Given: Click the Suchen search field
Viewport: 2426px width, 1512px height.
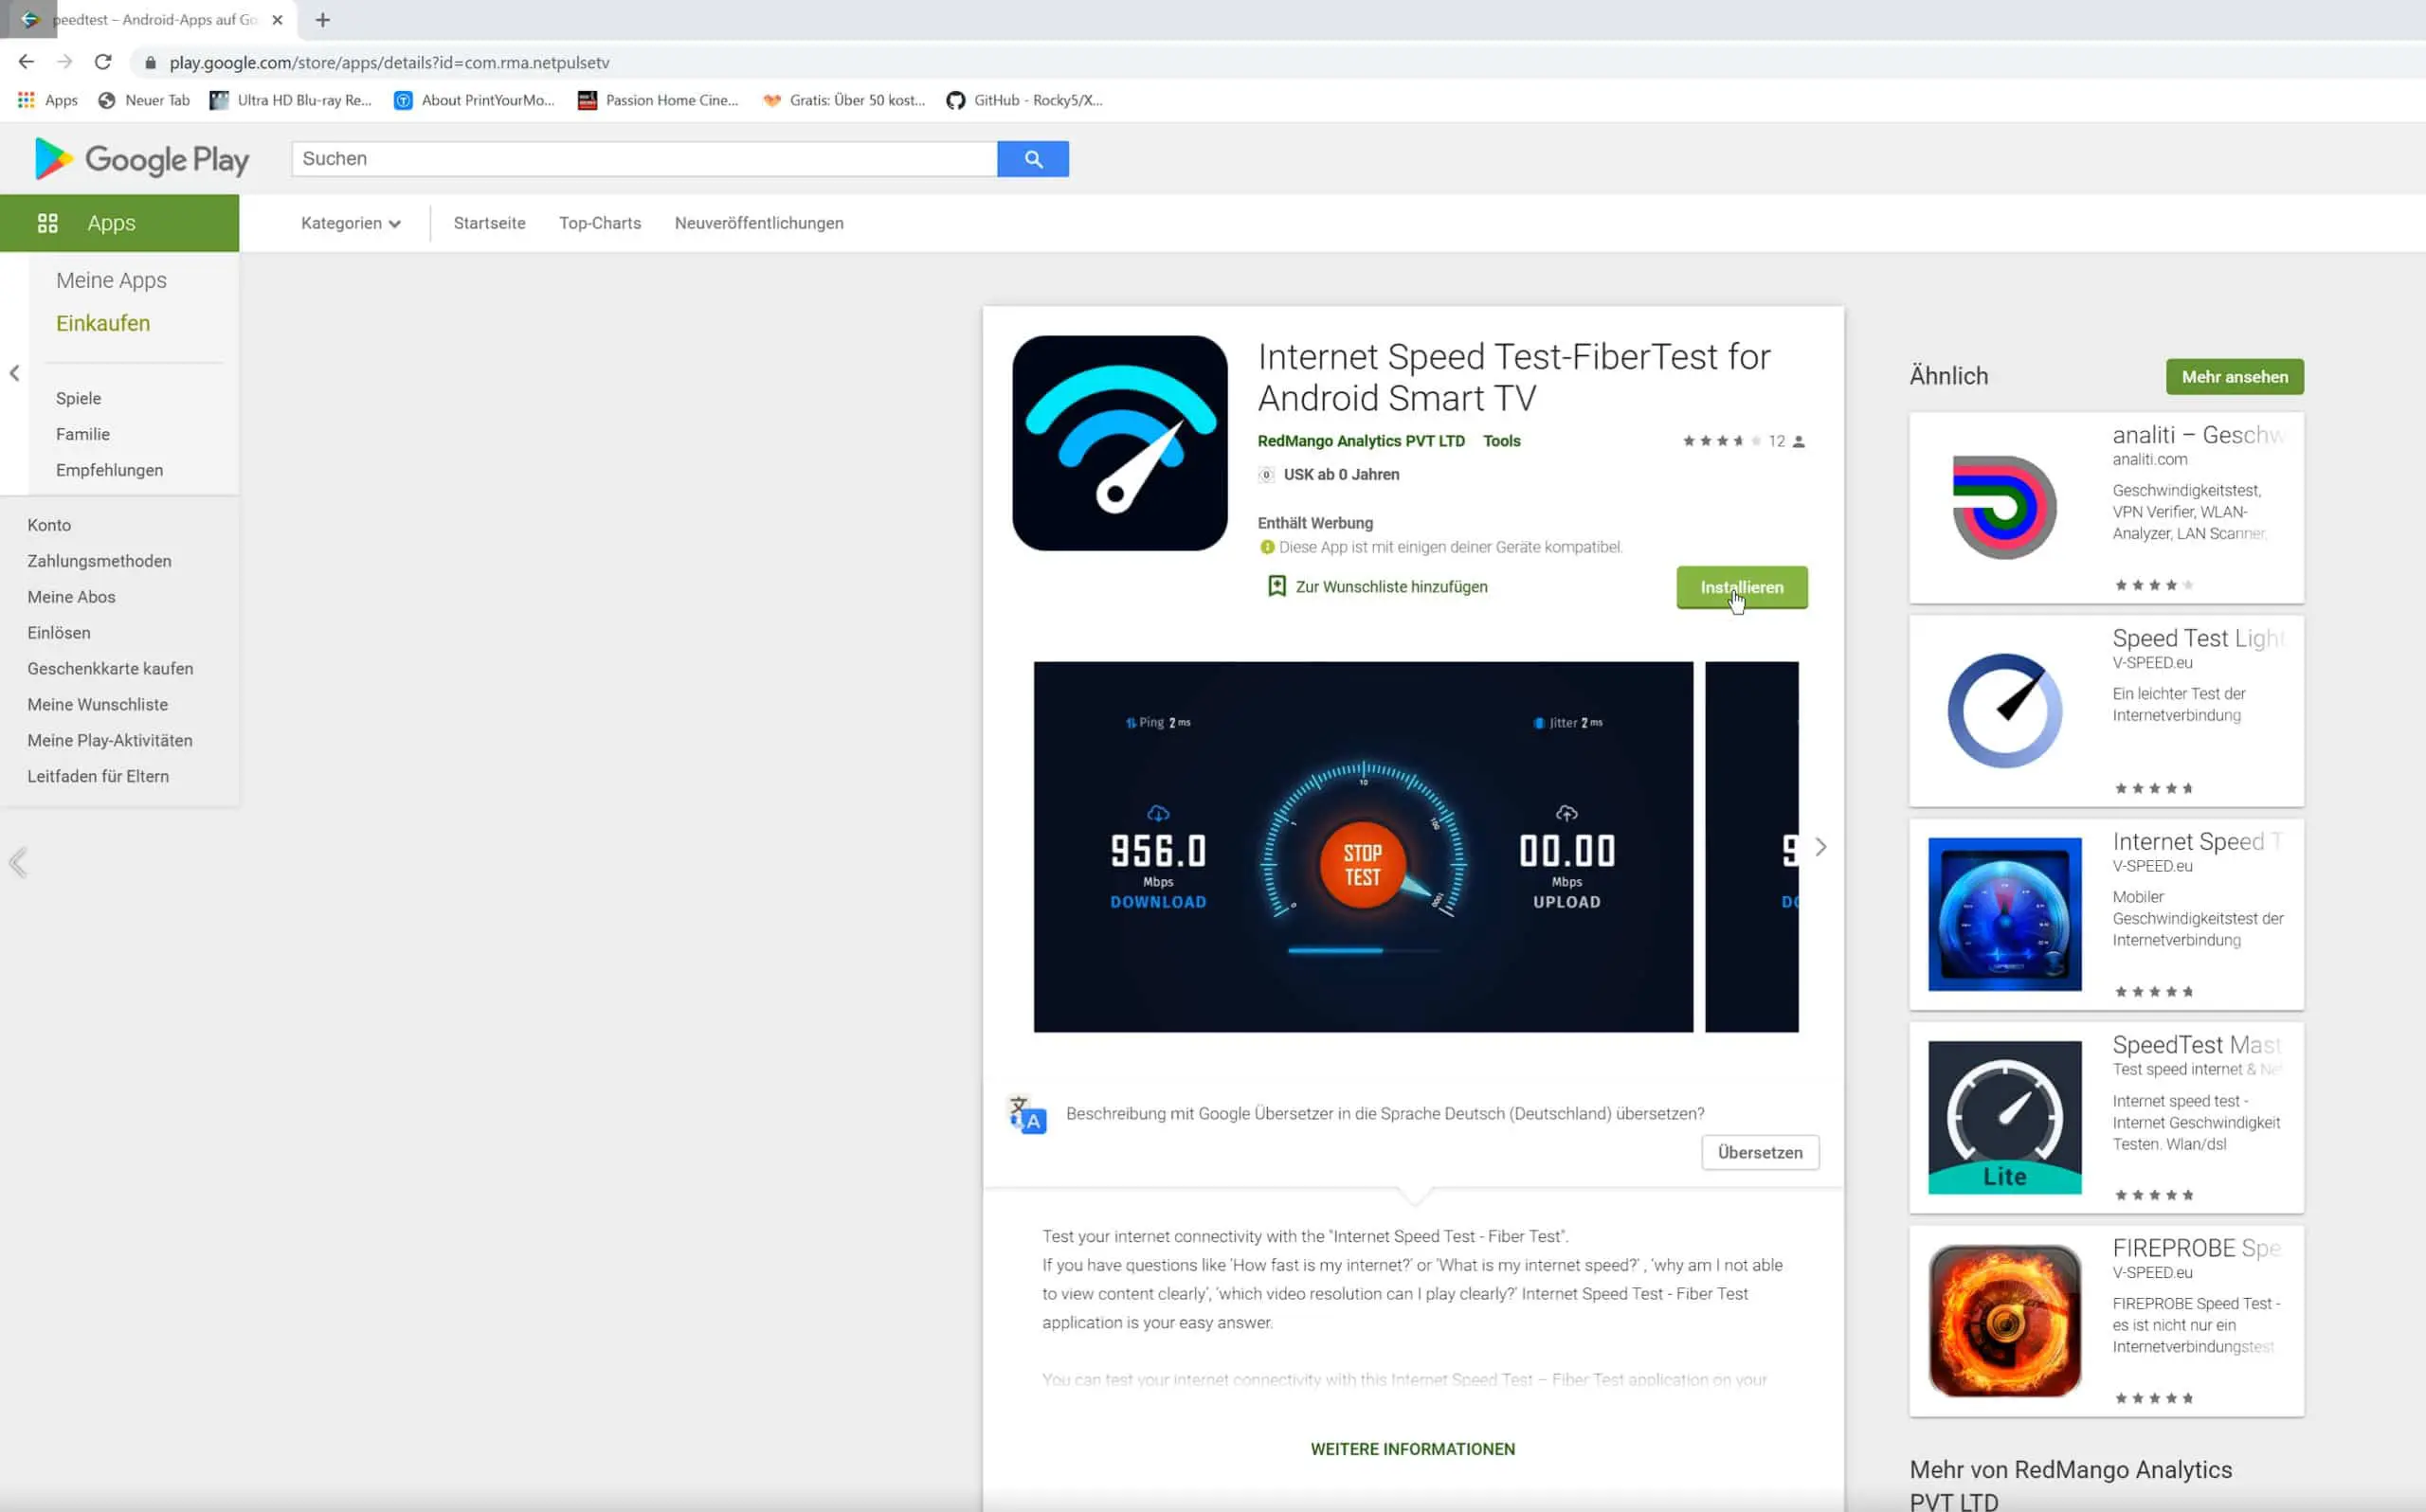Looking at the screenshot, I should 644,159.
